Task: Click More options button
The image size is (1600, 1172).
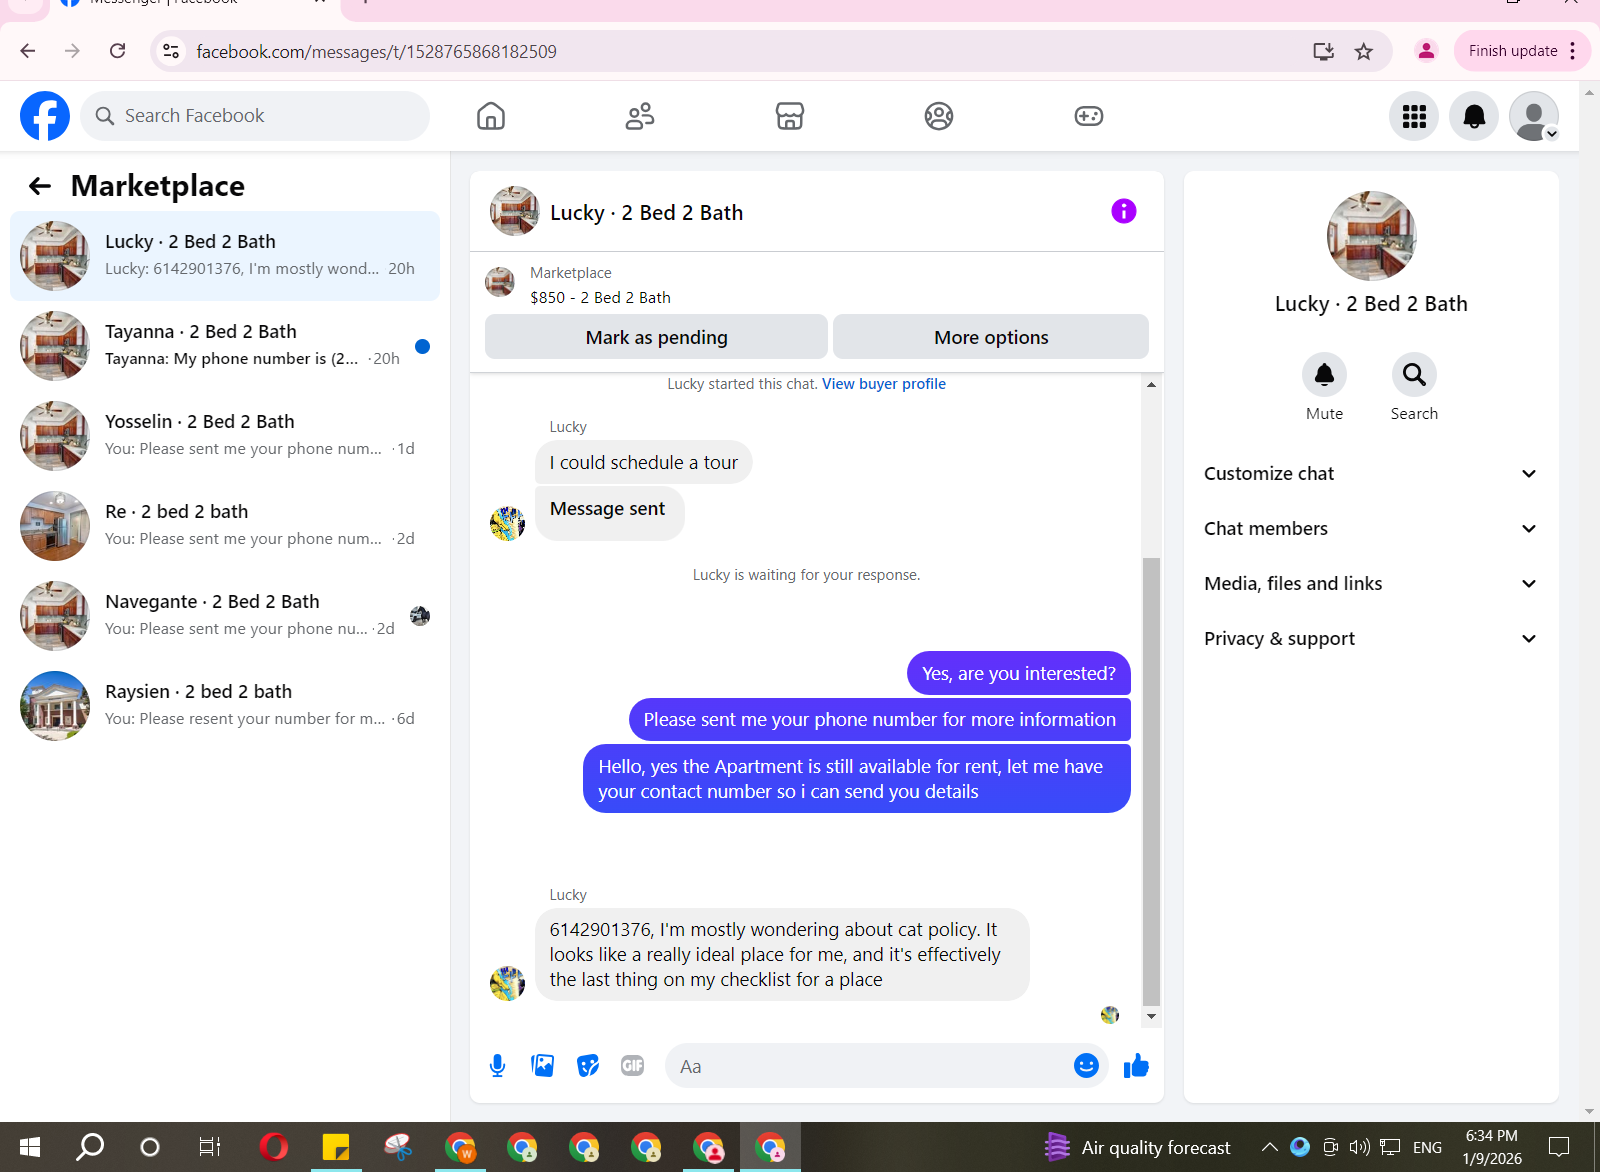Action: [991, 337]
